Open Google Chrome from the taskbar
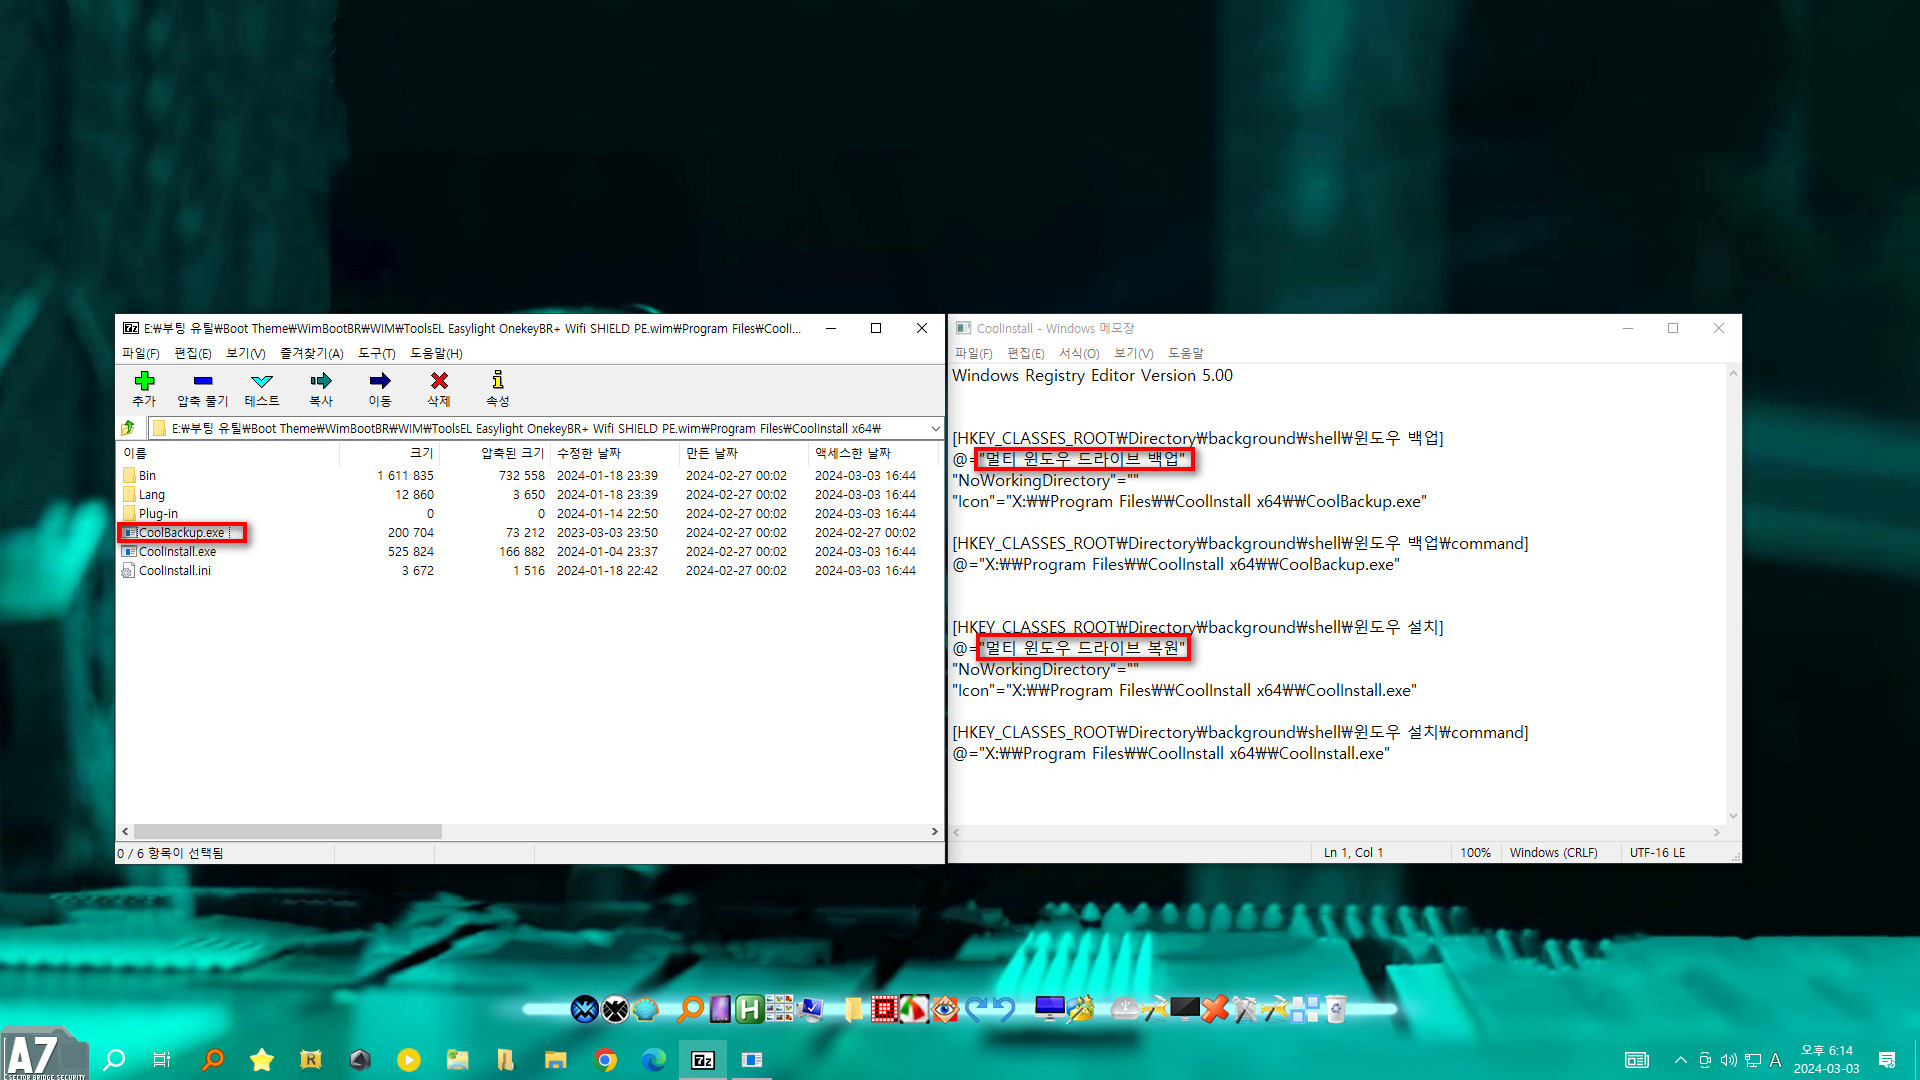The image size is (1920, 1080). pyautogui.click(x=605, y=1059)
